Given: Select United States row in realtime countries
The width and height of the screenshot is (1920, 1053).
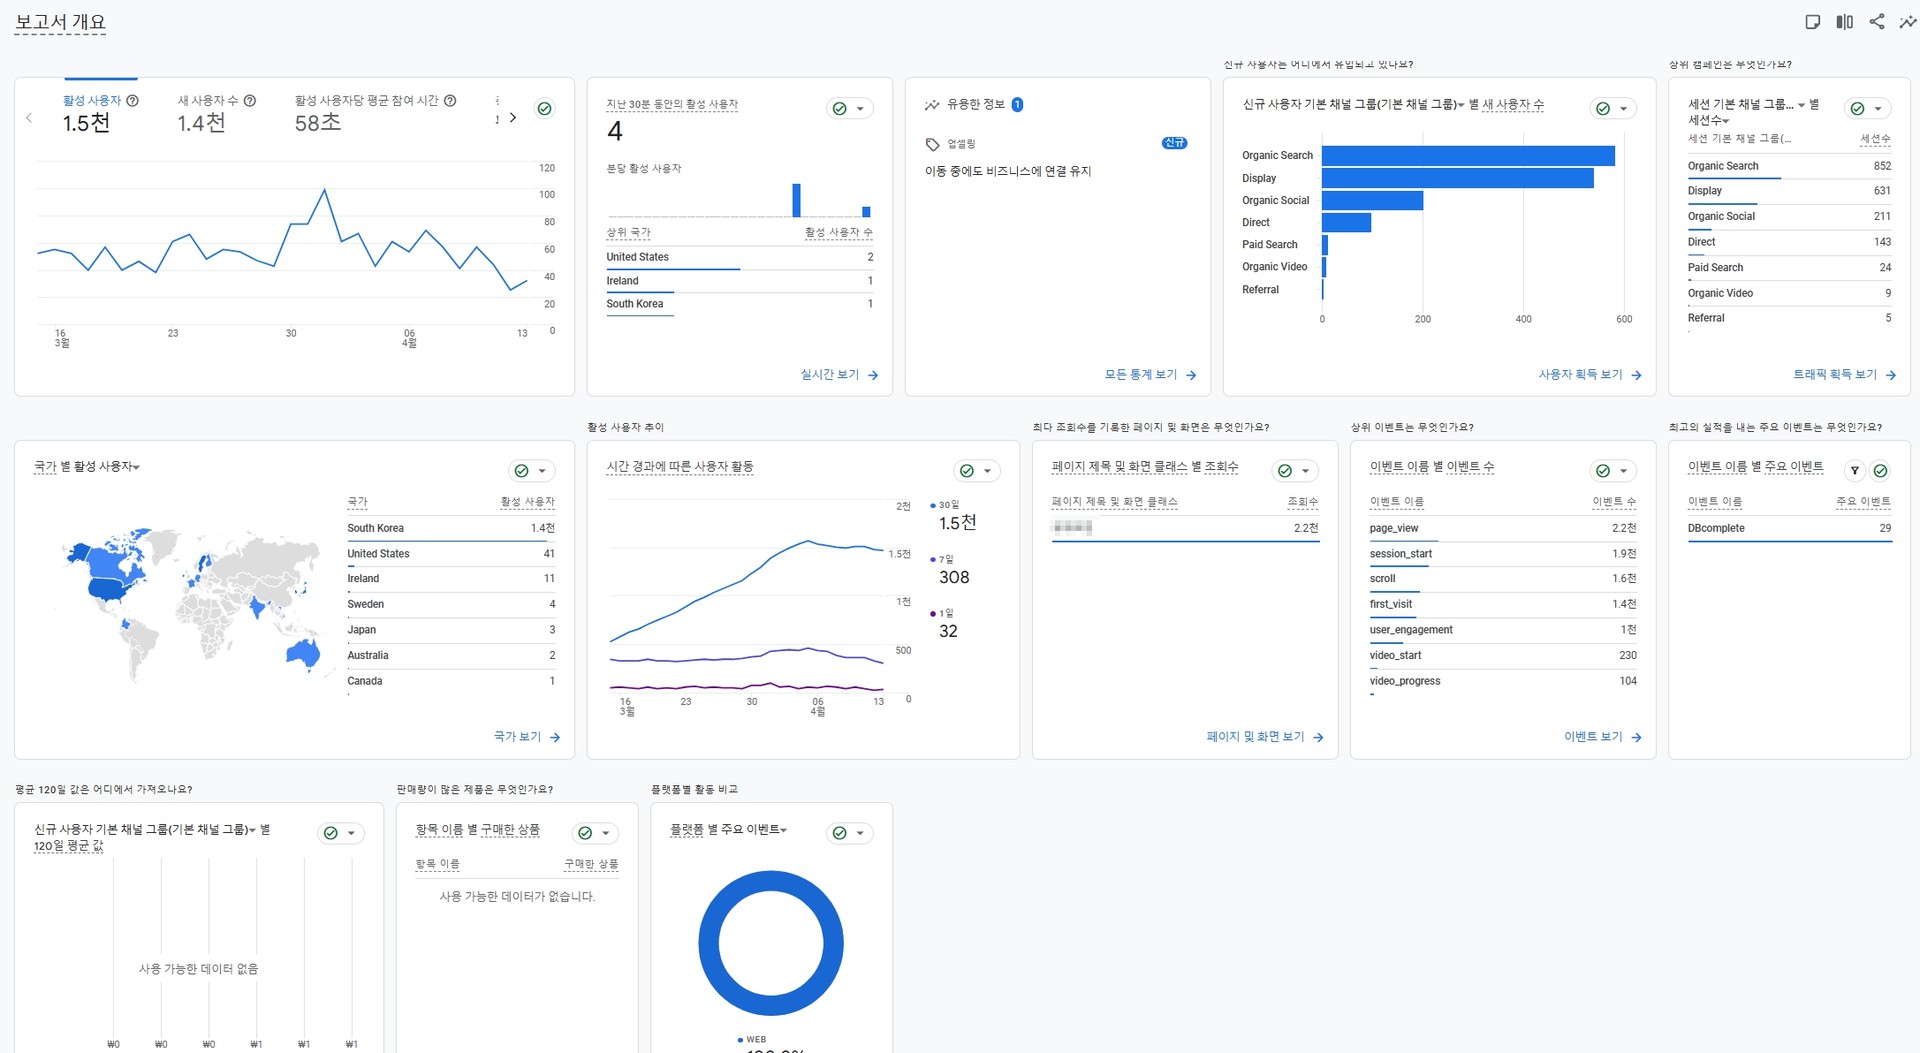Looking at the screenshot, I should 740,257.
